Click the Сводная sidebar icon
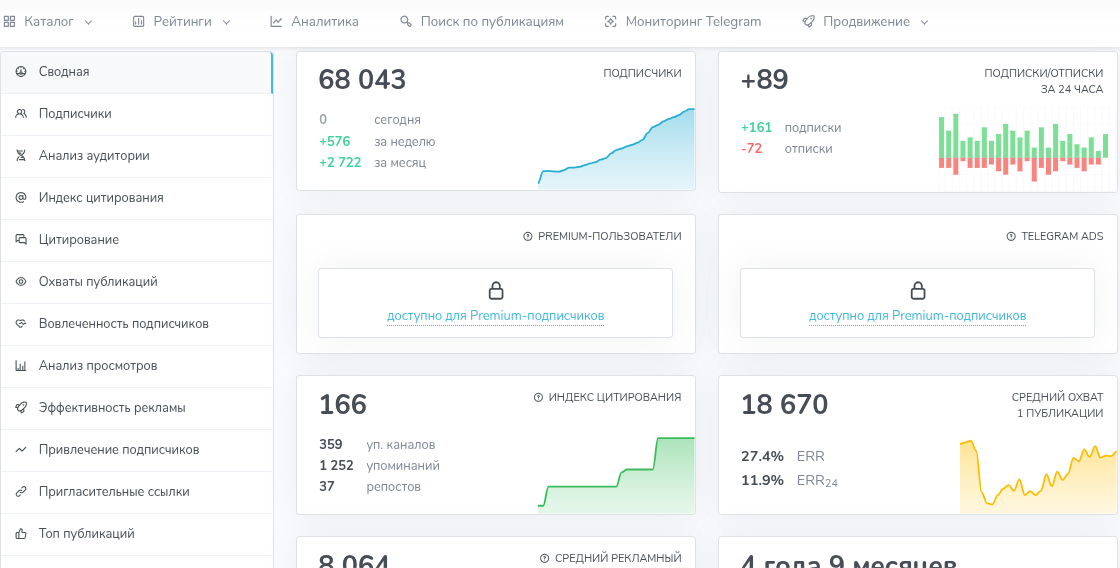This screenshot has width=1120, height=568. [x=20, y=72]
